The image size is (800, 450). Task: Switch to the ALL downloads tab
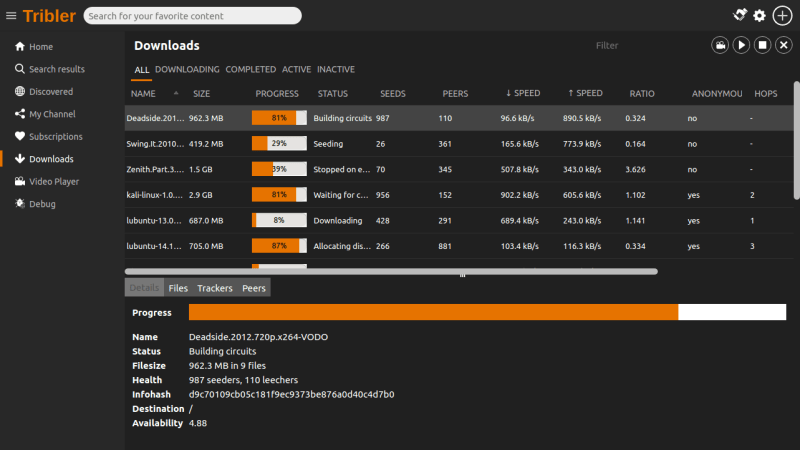pyautogui.click(x=141, y=70)
